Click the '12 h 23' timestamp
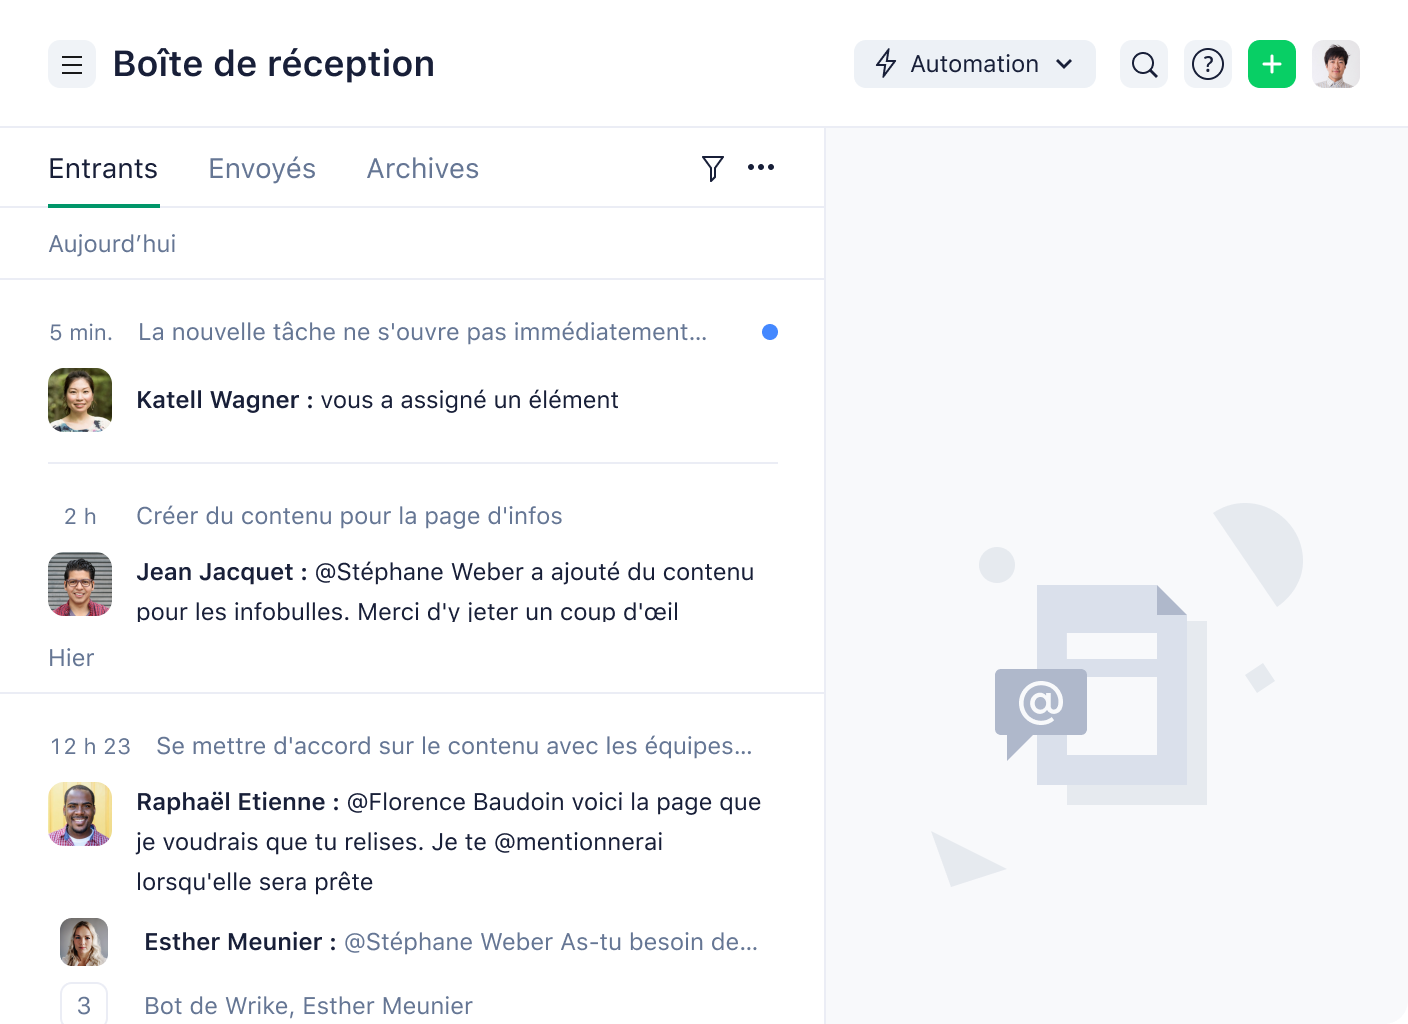Viewport: 1408px width, 1024px height. pyautogui.click(x=90, y=746)
